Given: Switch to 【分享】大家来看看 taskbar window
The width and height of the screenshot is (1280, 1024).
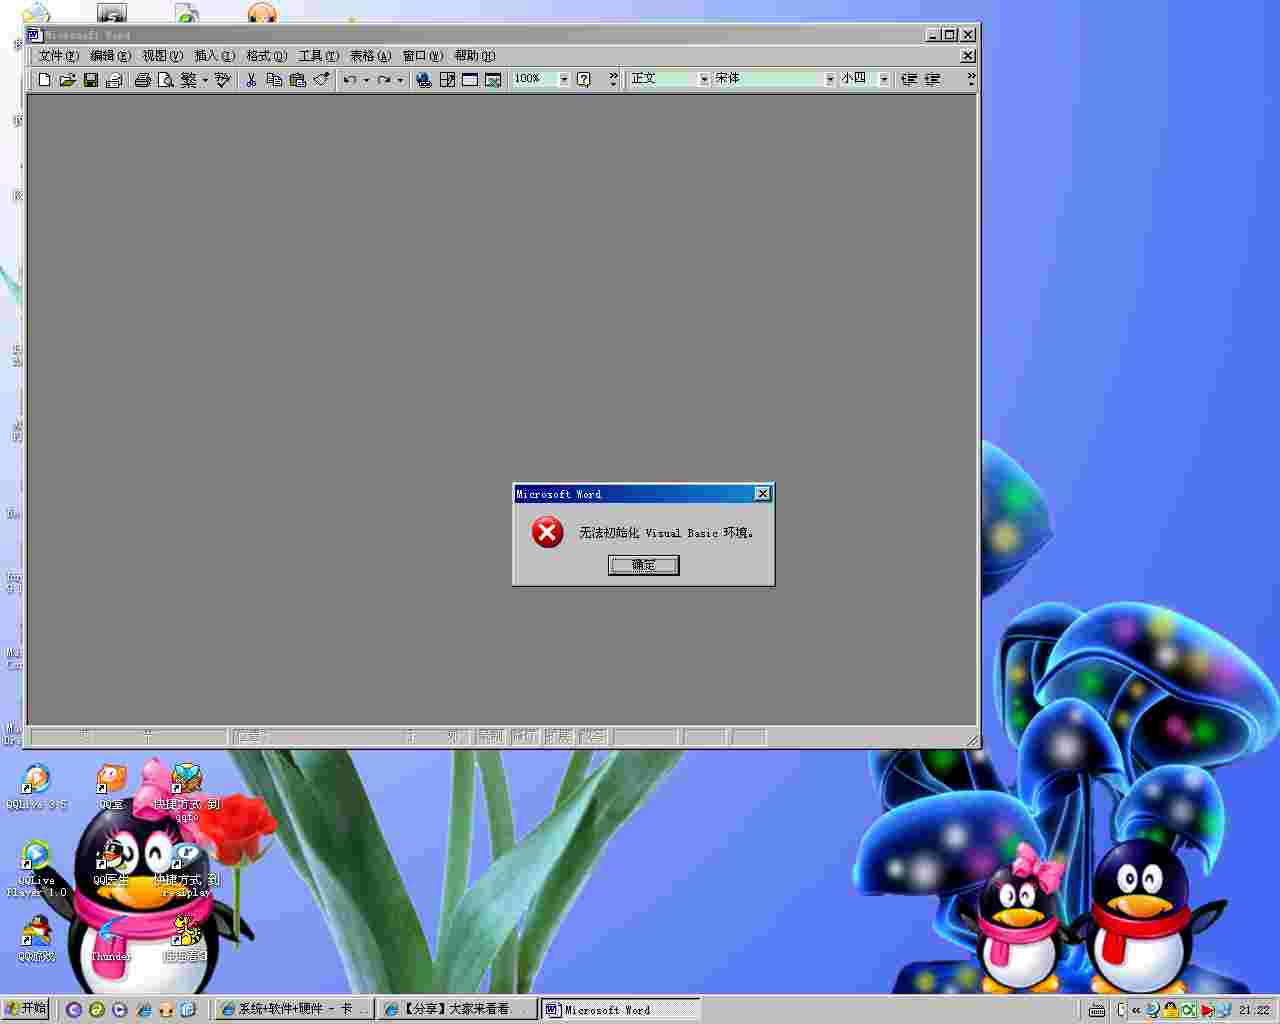Looking at the screenshot, I should point(457,1010).
